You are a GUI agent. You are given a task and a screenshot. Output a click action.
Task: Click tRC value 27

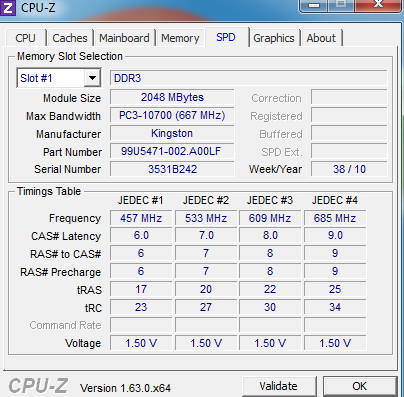(x=206, y=307)
